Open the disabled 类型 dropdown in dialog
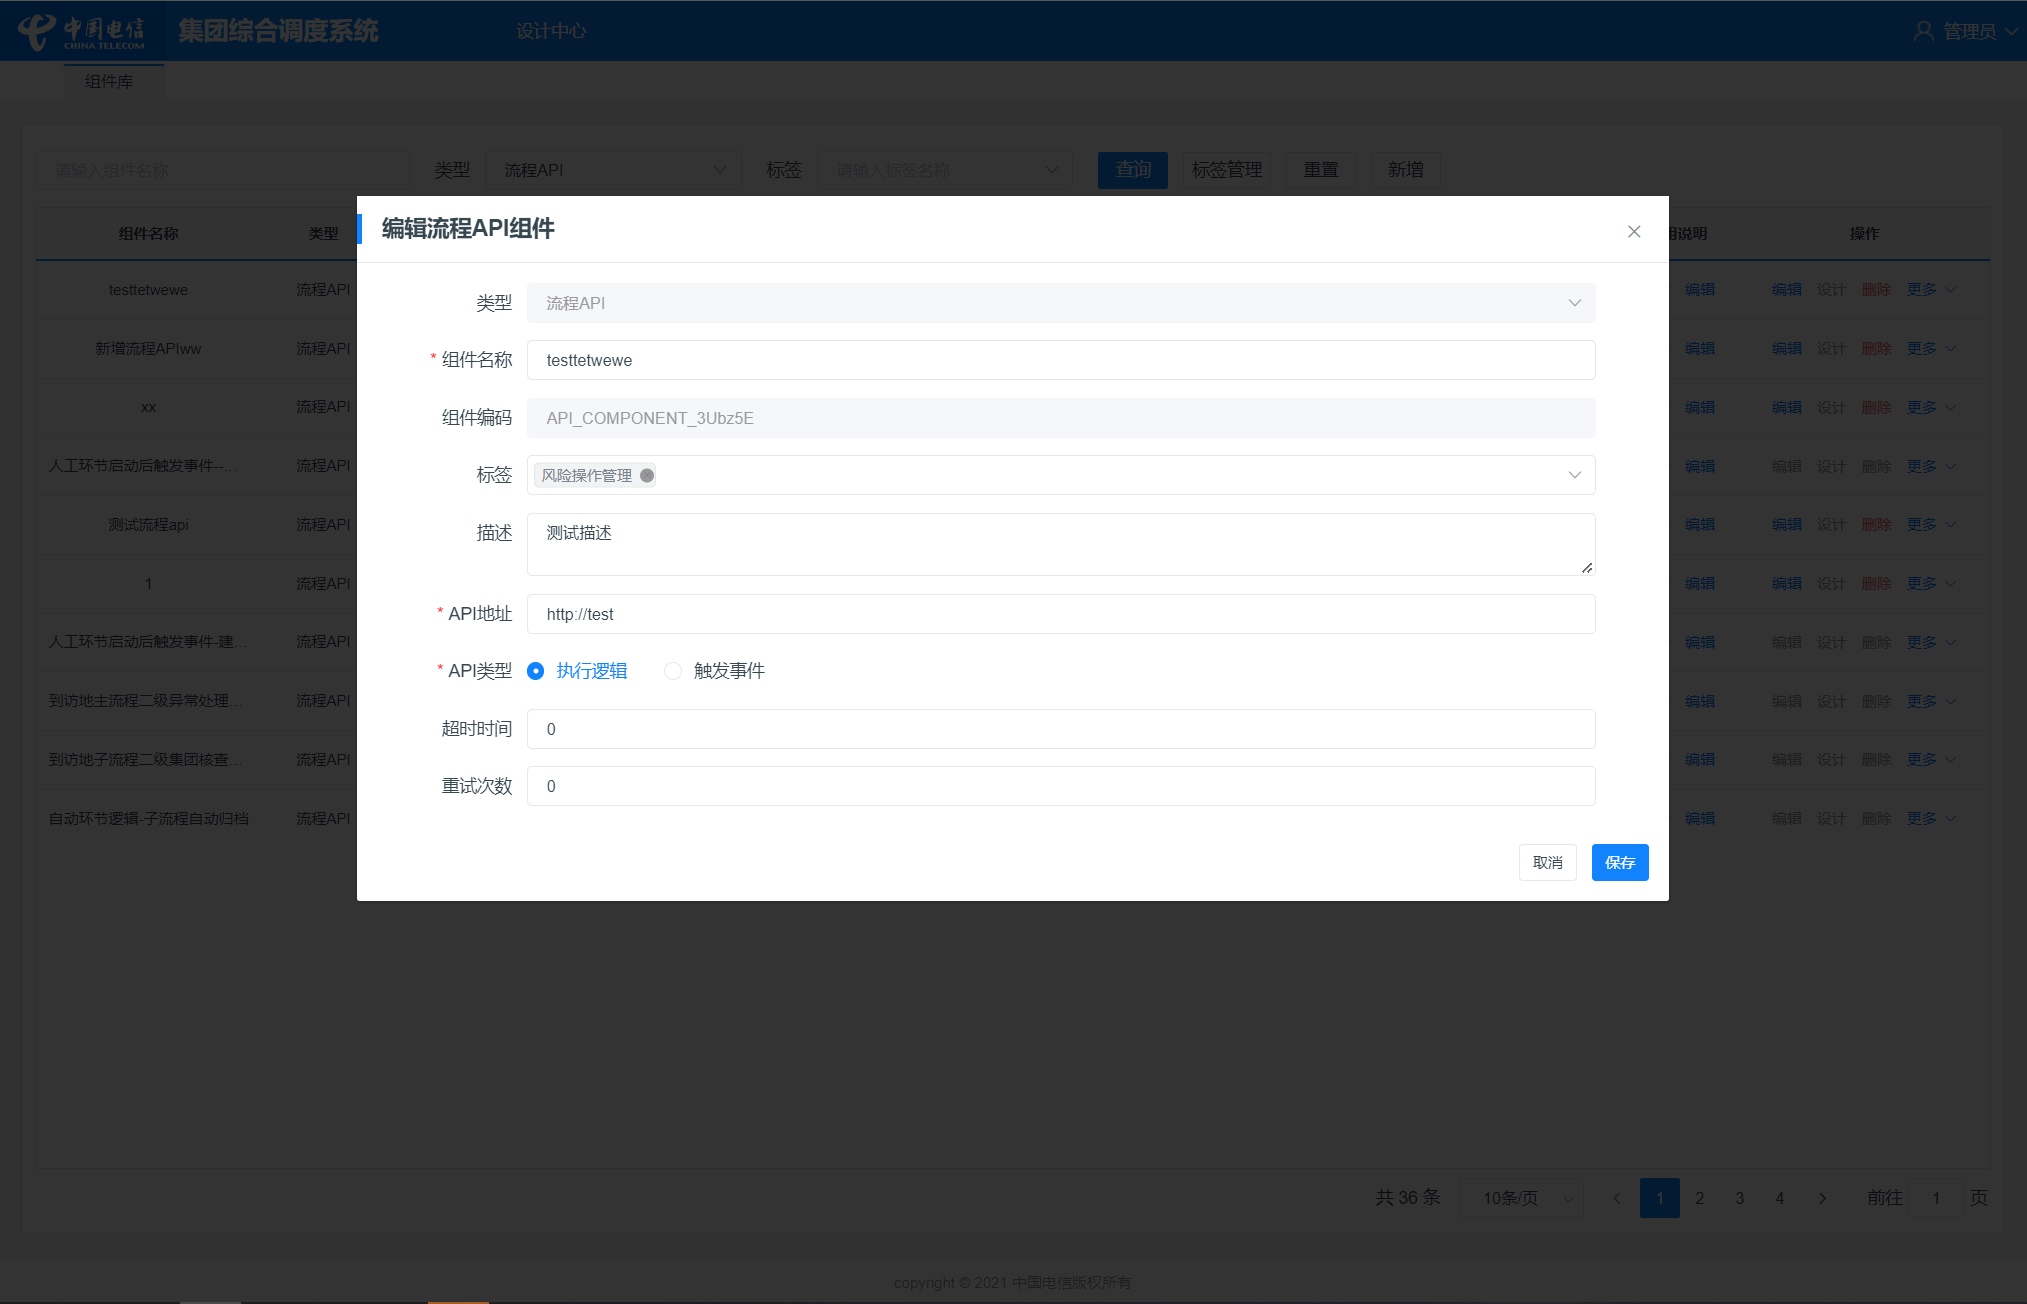 point(1574,303)
